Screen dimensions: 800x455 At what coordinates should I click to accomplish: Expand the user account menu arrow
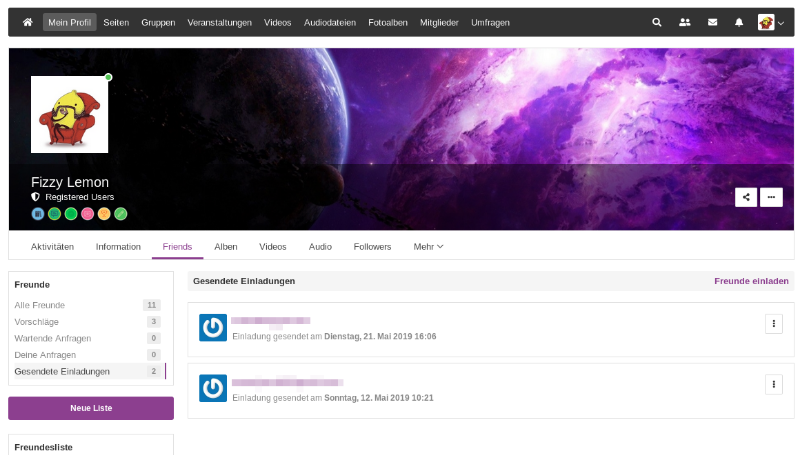coord(780,23)
